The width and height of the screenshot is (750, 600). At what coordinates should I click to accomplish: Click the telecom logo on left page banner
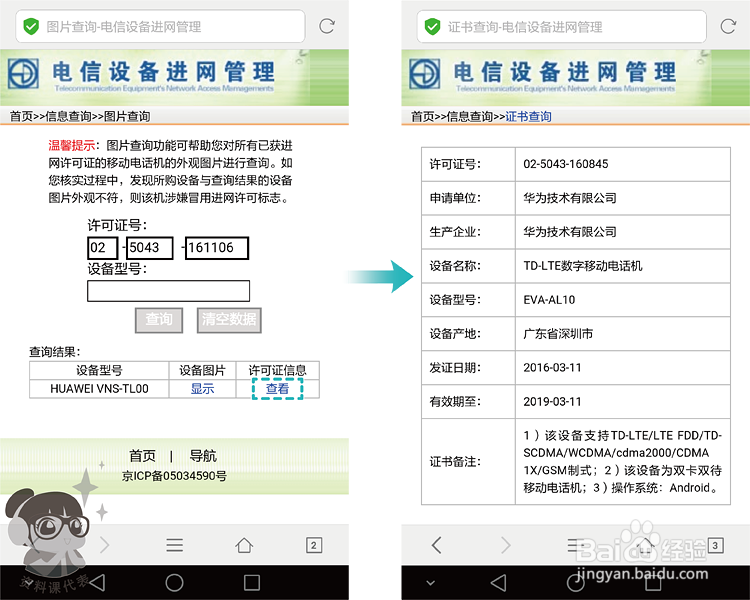pos(23,74)
